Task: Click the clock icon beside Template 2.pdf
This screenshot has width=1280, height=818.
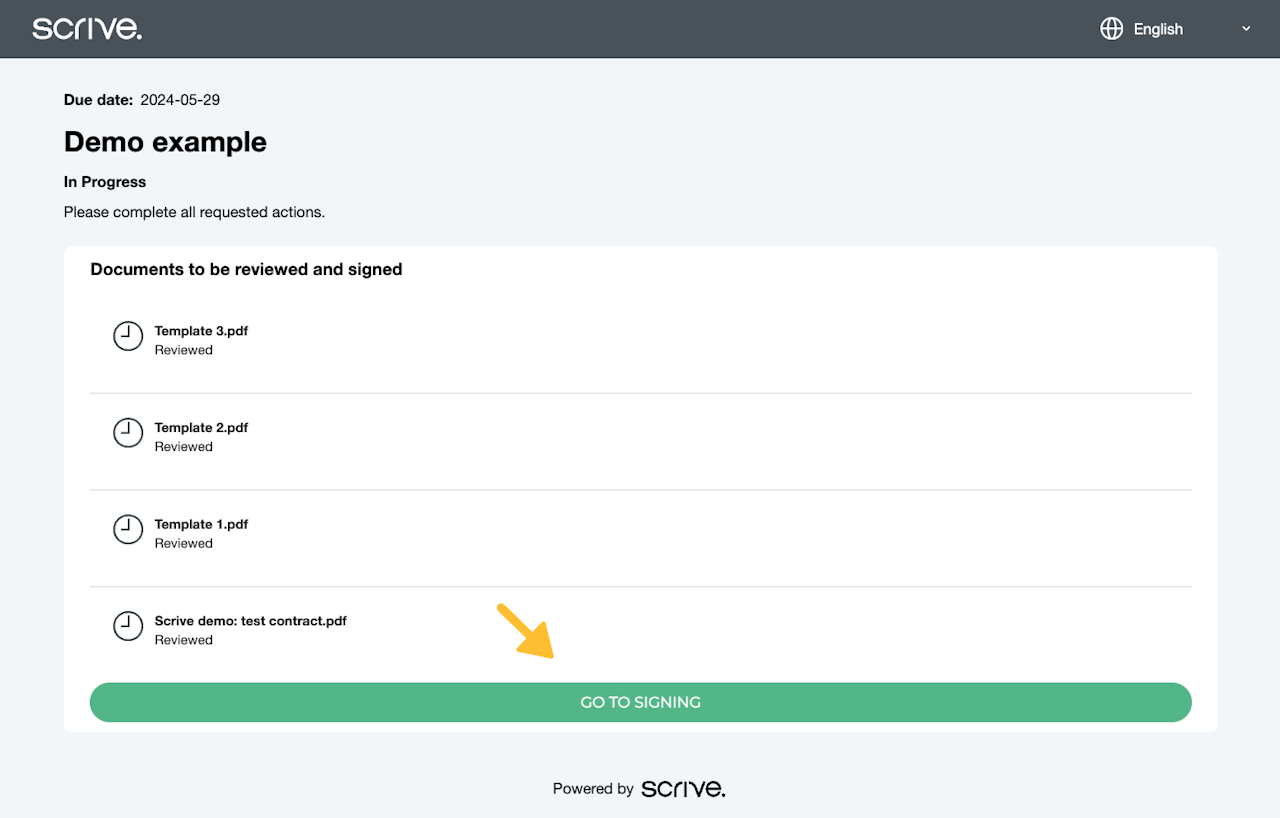Action: point(128,433)
